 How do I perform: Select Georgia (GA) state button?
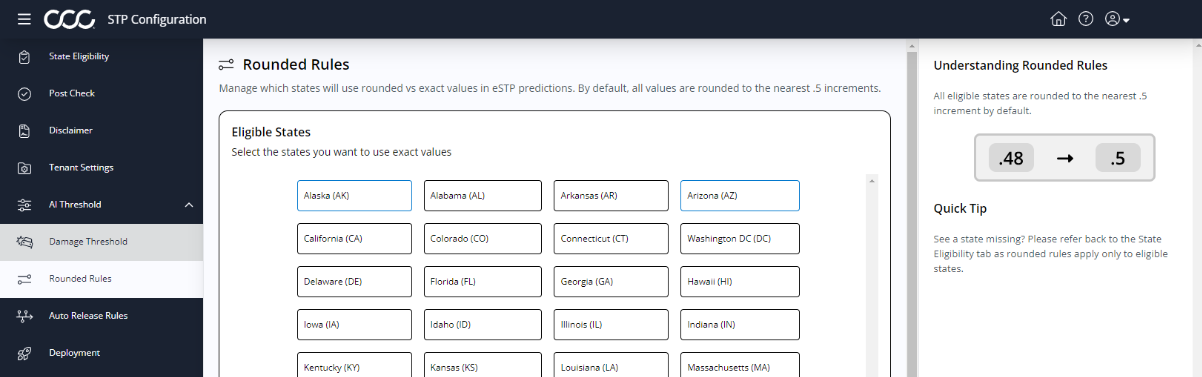tap(611, 282)
